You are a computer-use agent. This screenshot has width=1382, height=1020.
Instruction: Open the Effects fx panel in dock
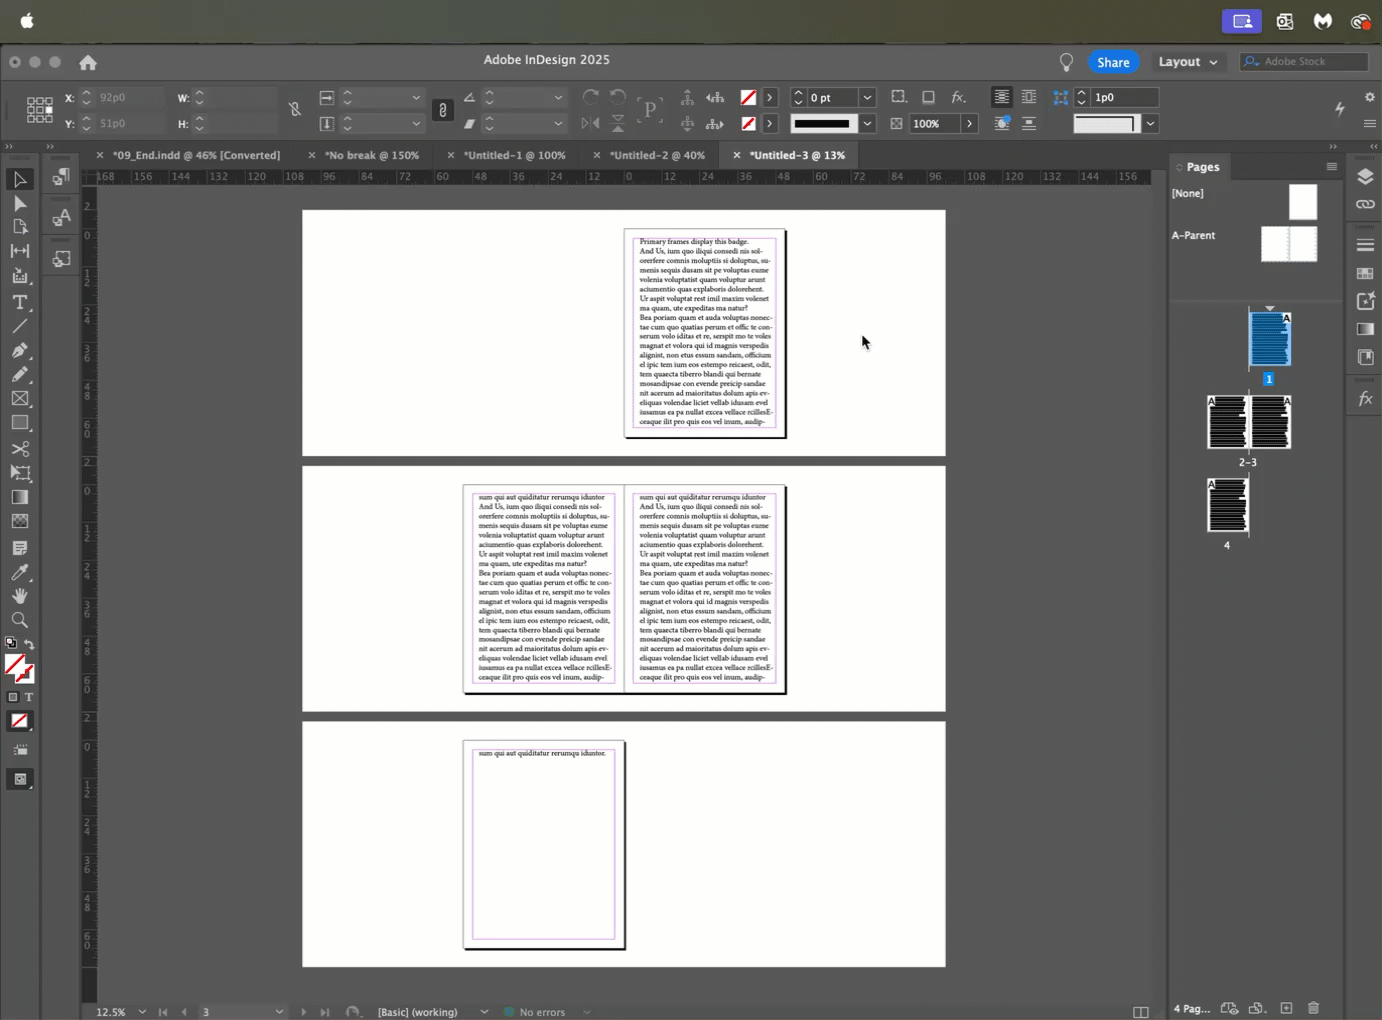pos(1365,399)
